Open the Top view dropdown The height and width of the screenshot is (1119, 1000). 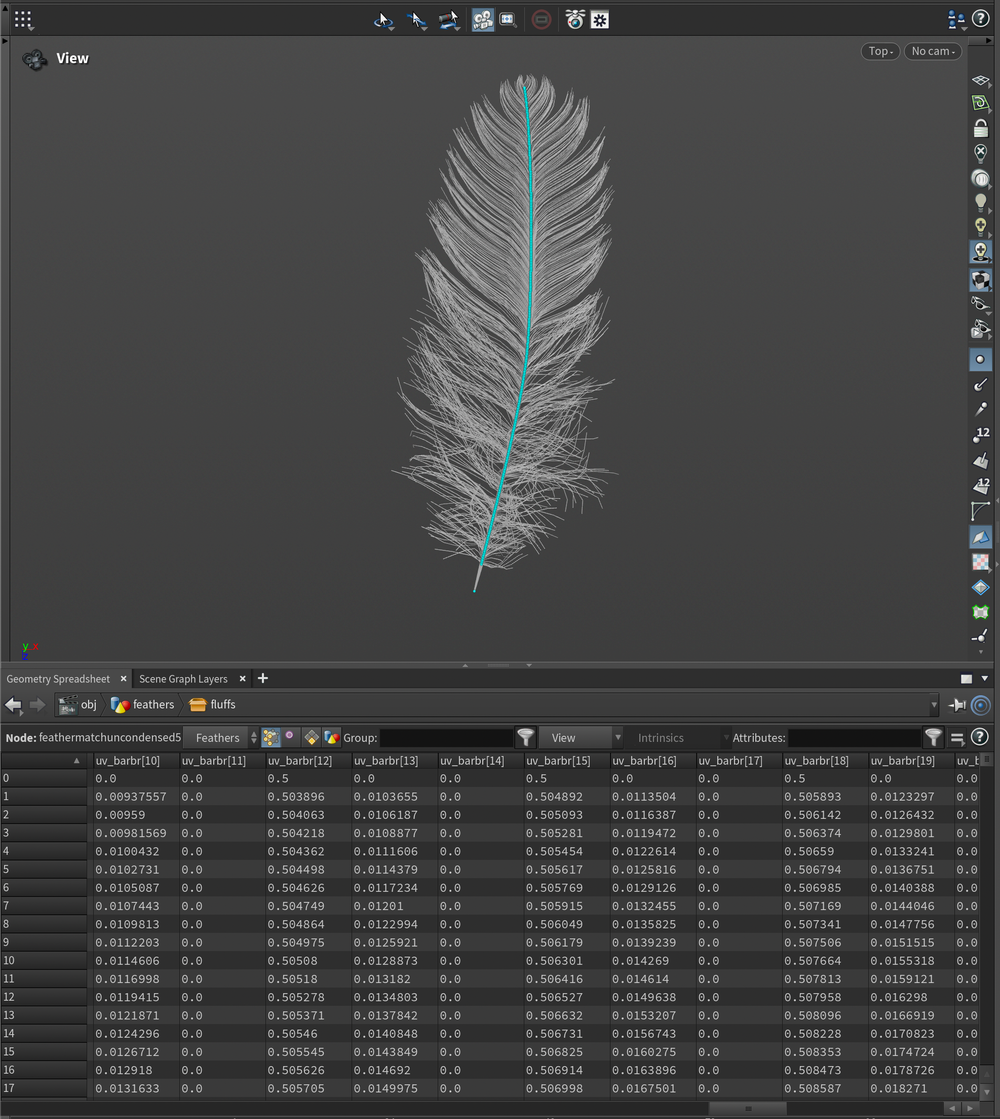(879, 51)
